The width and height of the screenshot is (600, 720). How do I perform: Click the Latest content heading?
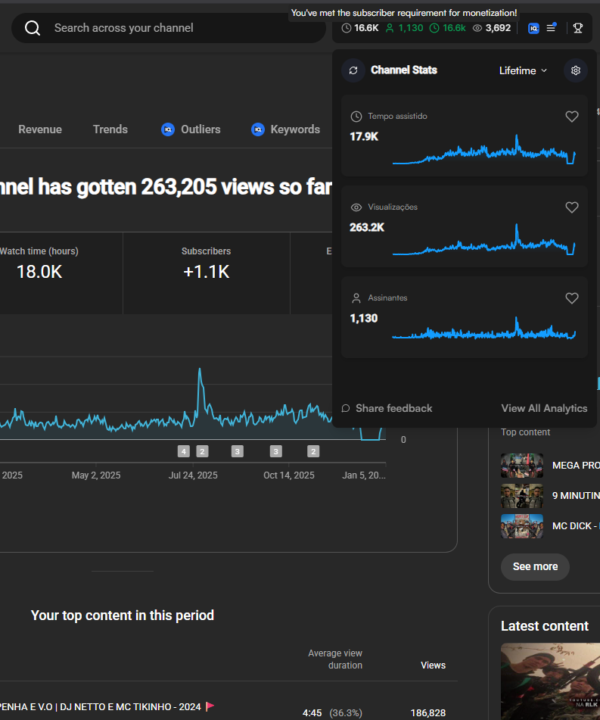tap(544, 626)
